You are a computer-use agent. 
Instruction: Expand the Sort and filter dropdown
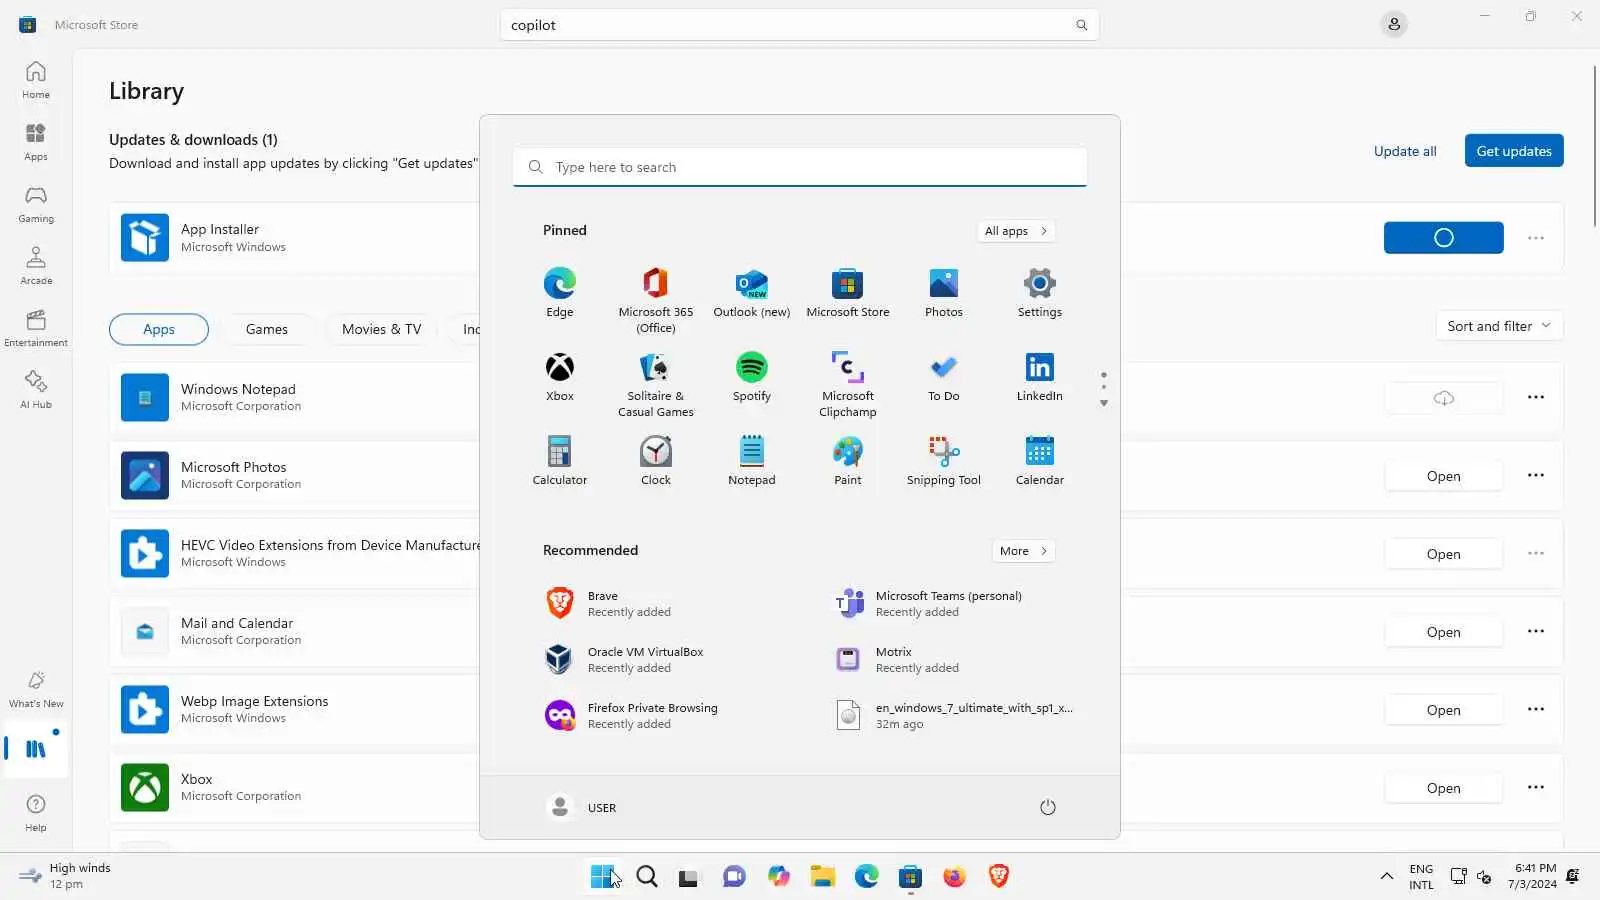click(1499, 326)
